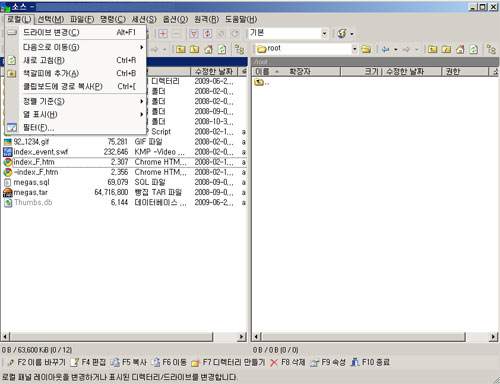
Task: Click parent folder '..' in remote panel
Action: pyautogui.click(x=262, y=82)
